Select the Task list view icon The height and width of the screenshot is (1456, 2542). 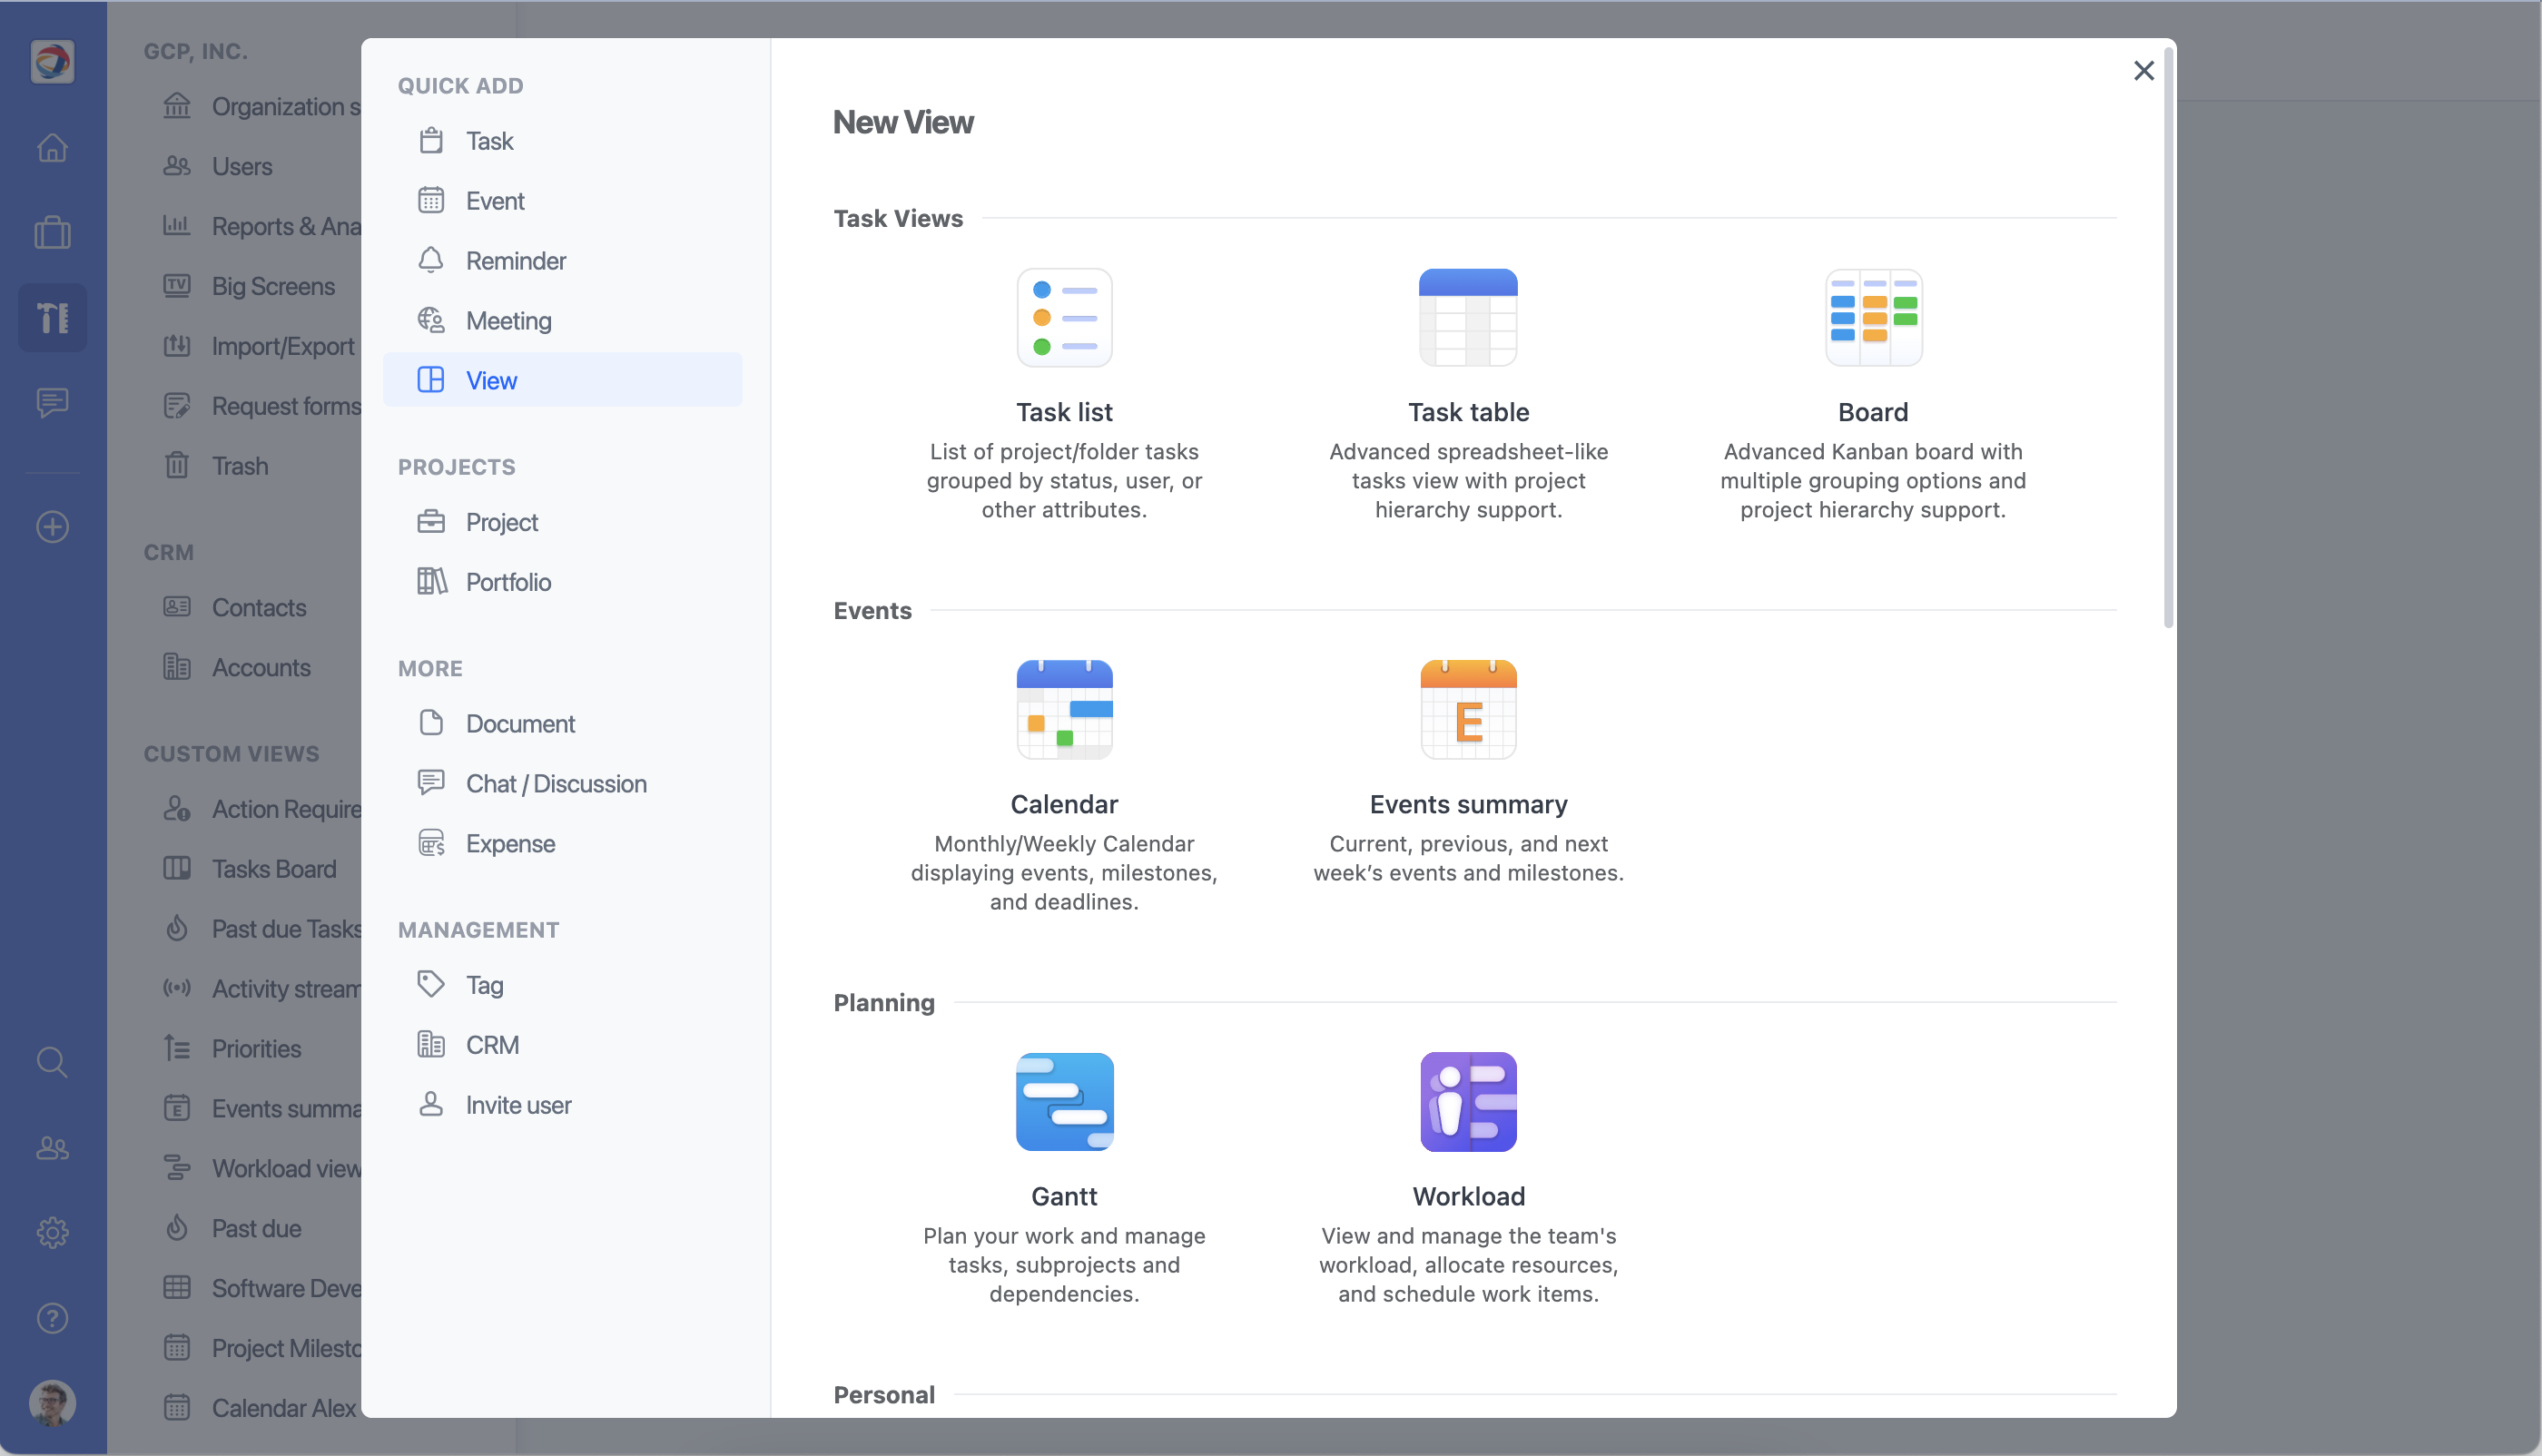(1064, 317)
